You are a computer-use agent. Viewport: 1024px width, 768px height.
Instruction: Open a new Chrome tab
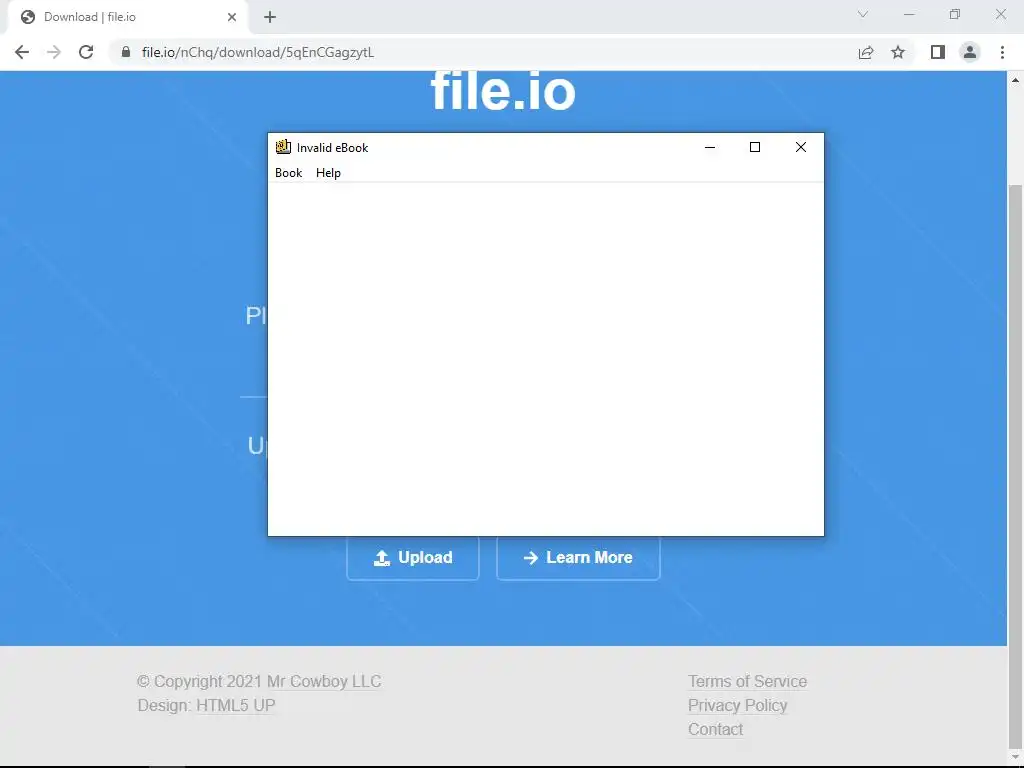pos(270,17)
